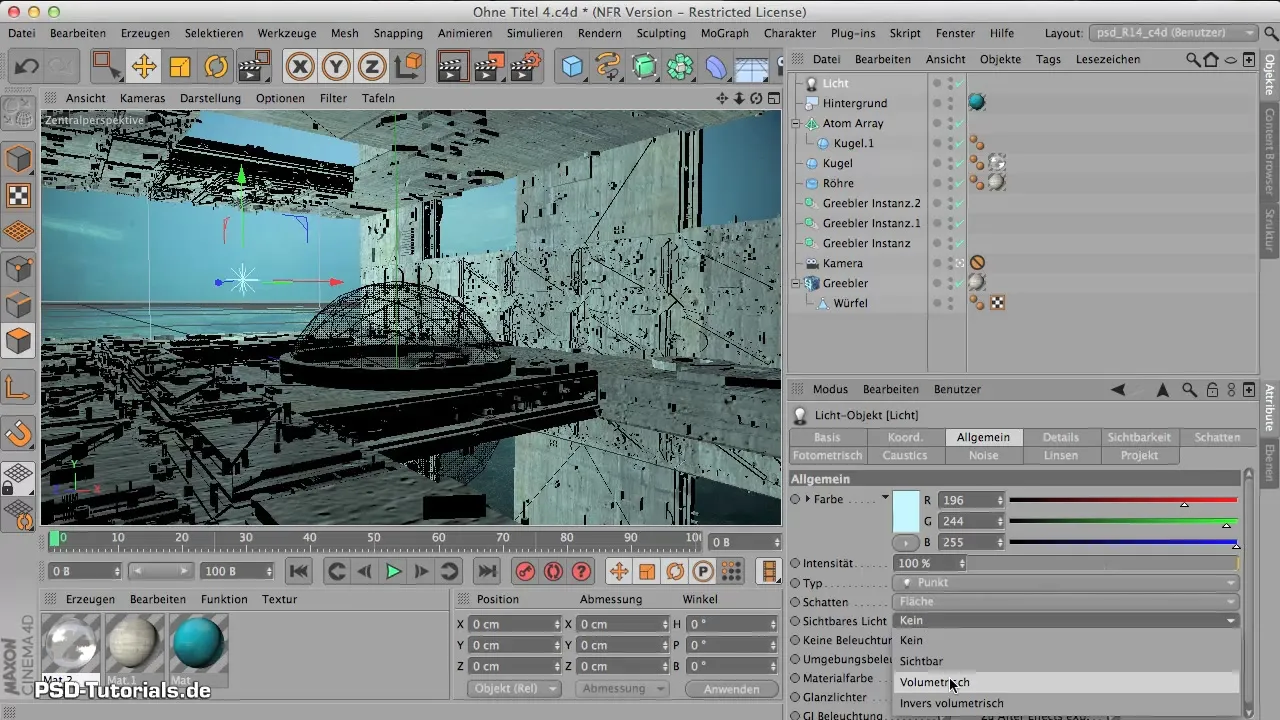
Task: Lock the Attribute Manager with lock icon
Action: 1212,389
